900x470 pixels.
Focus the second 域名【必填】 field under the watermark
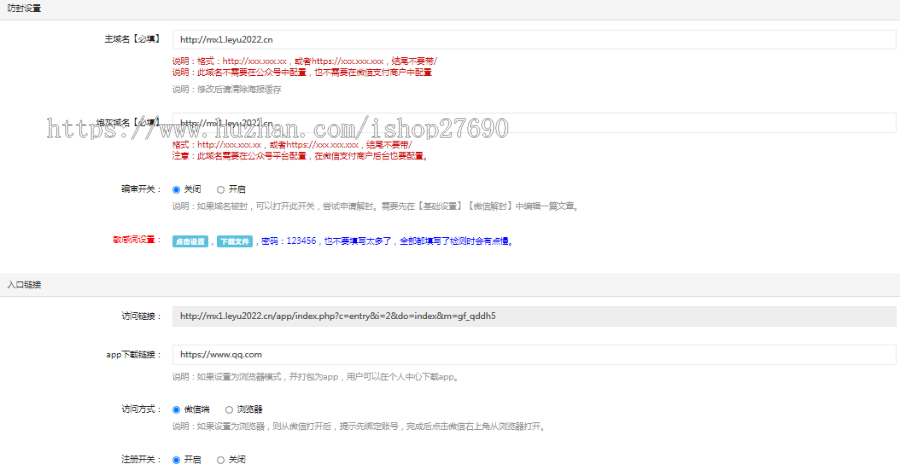pos(534,123)
